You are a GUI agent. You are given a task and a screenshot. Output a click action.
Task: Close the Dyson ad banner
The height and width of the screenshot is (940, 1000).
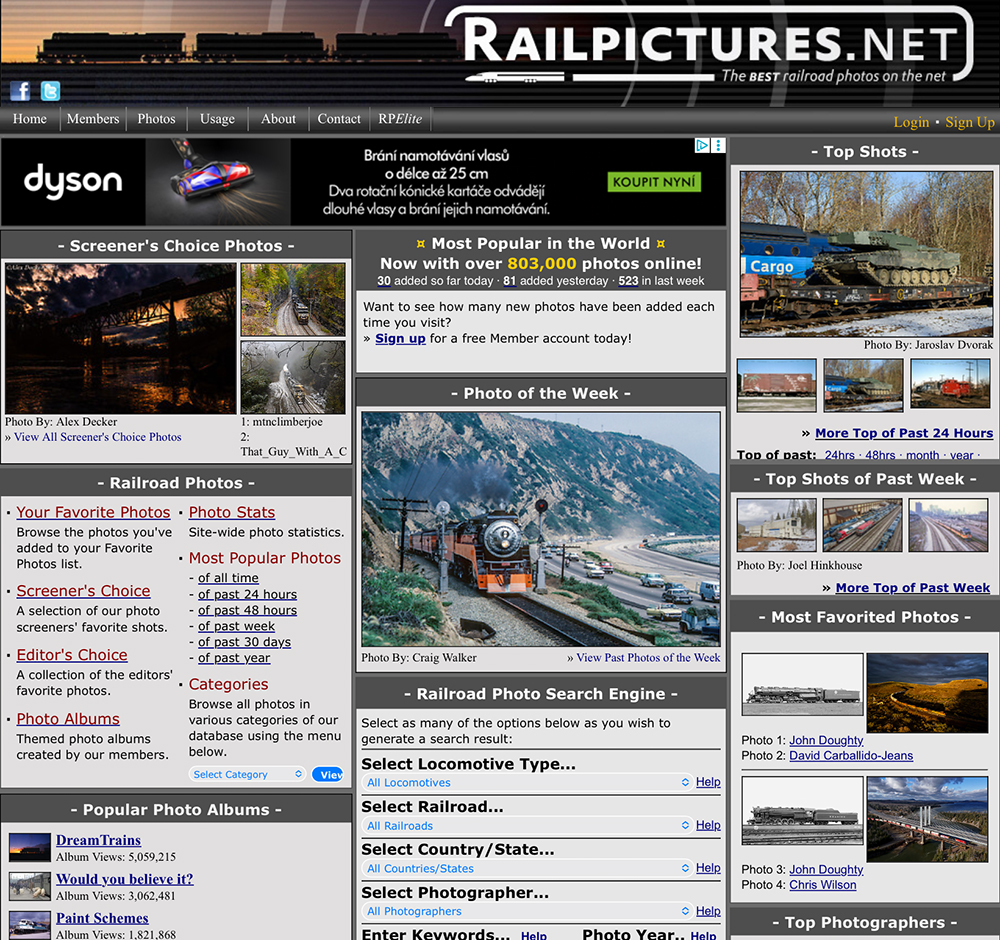coord(718,146)
